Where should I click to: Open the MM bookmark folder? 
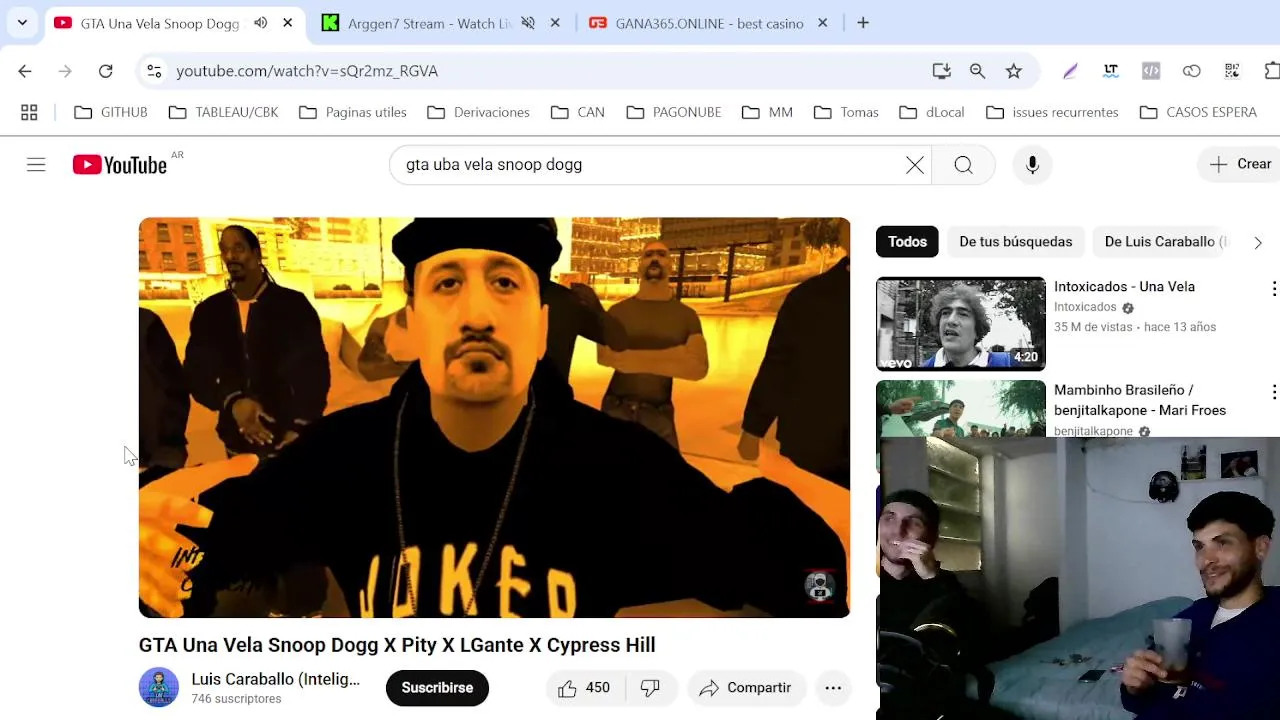(x=768, y=112)
